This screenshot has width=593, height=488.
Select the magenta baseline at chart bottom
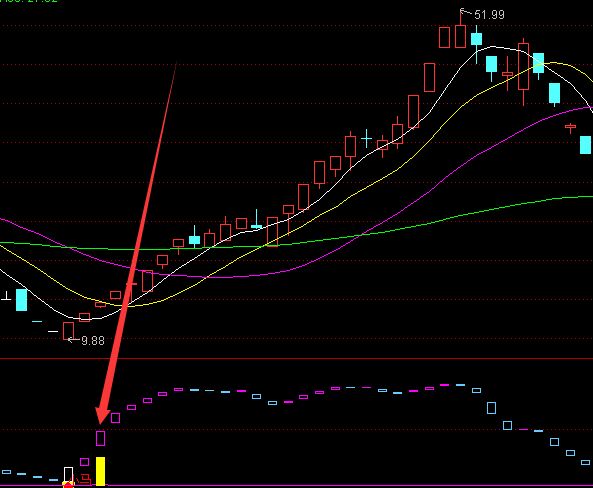(x=296, y=485)
